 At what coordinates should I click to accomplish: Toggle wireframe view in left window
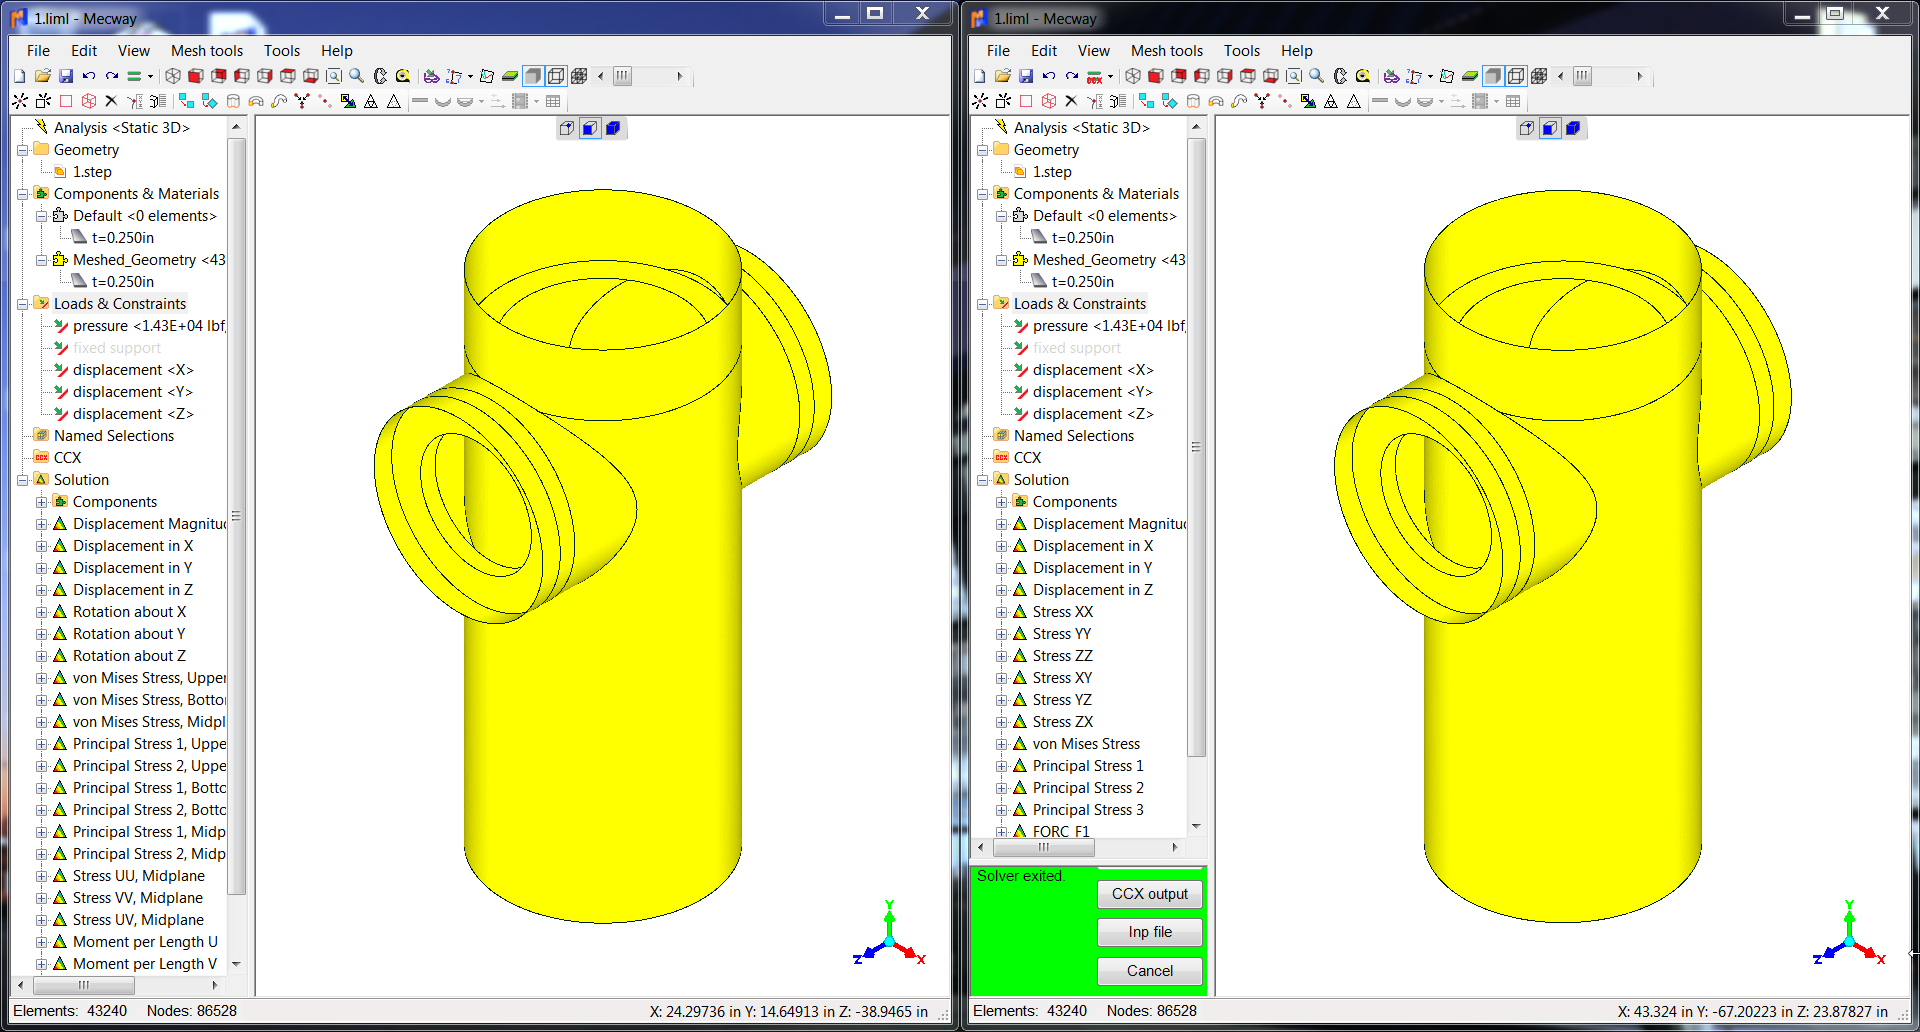pos(556,76)
